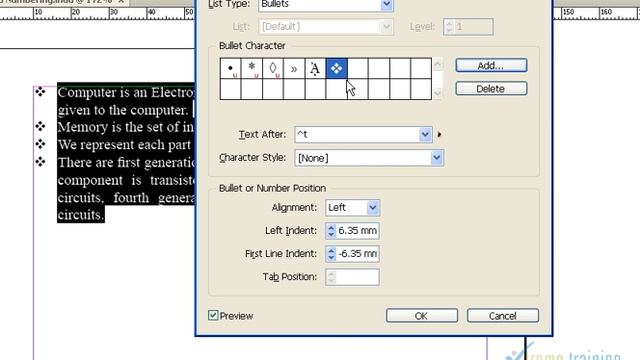
Task: Click into the First Line Indent field
Action: click(x=357, y=254)
